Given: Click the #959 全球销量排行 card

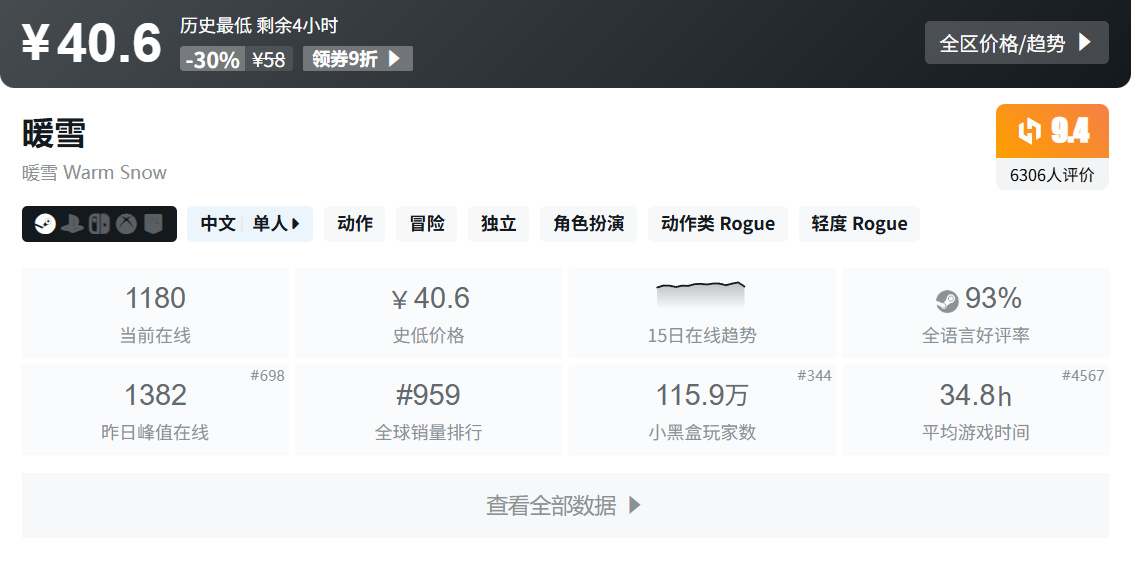Looking at the screenshot, I should (x=428, y=410).
